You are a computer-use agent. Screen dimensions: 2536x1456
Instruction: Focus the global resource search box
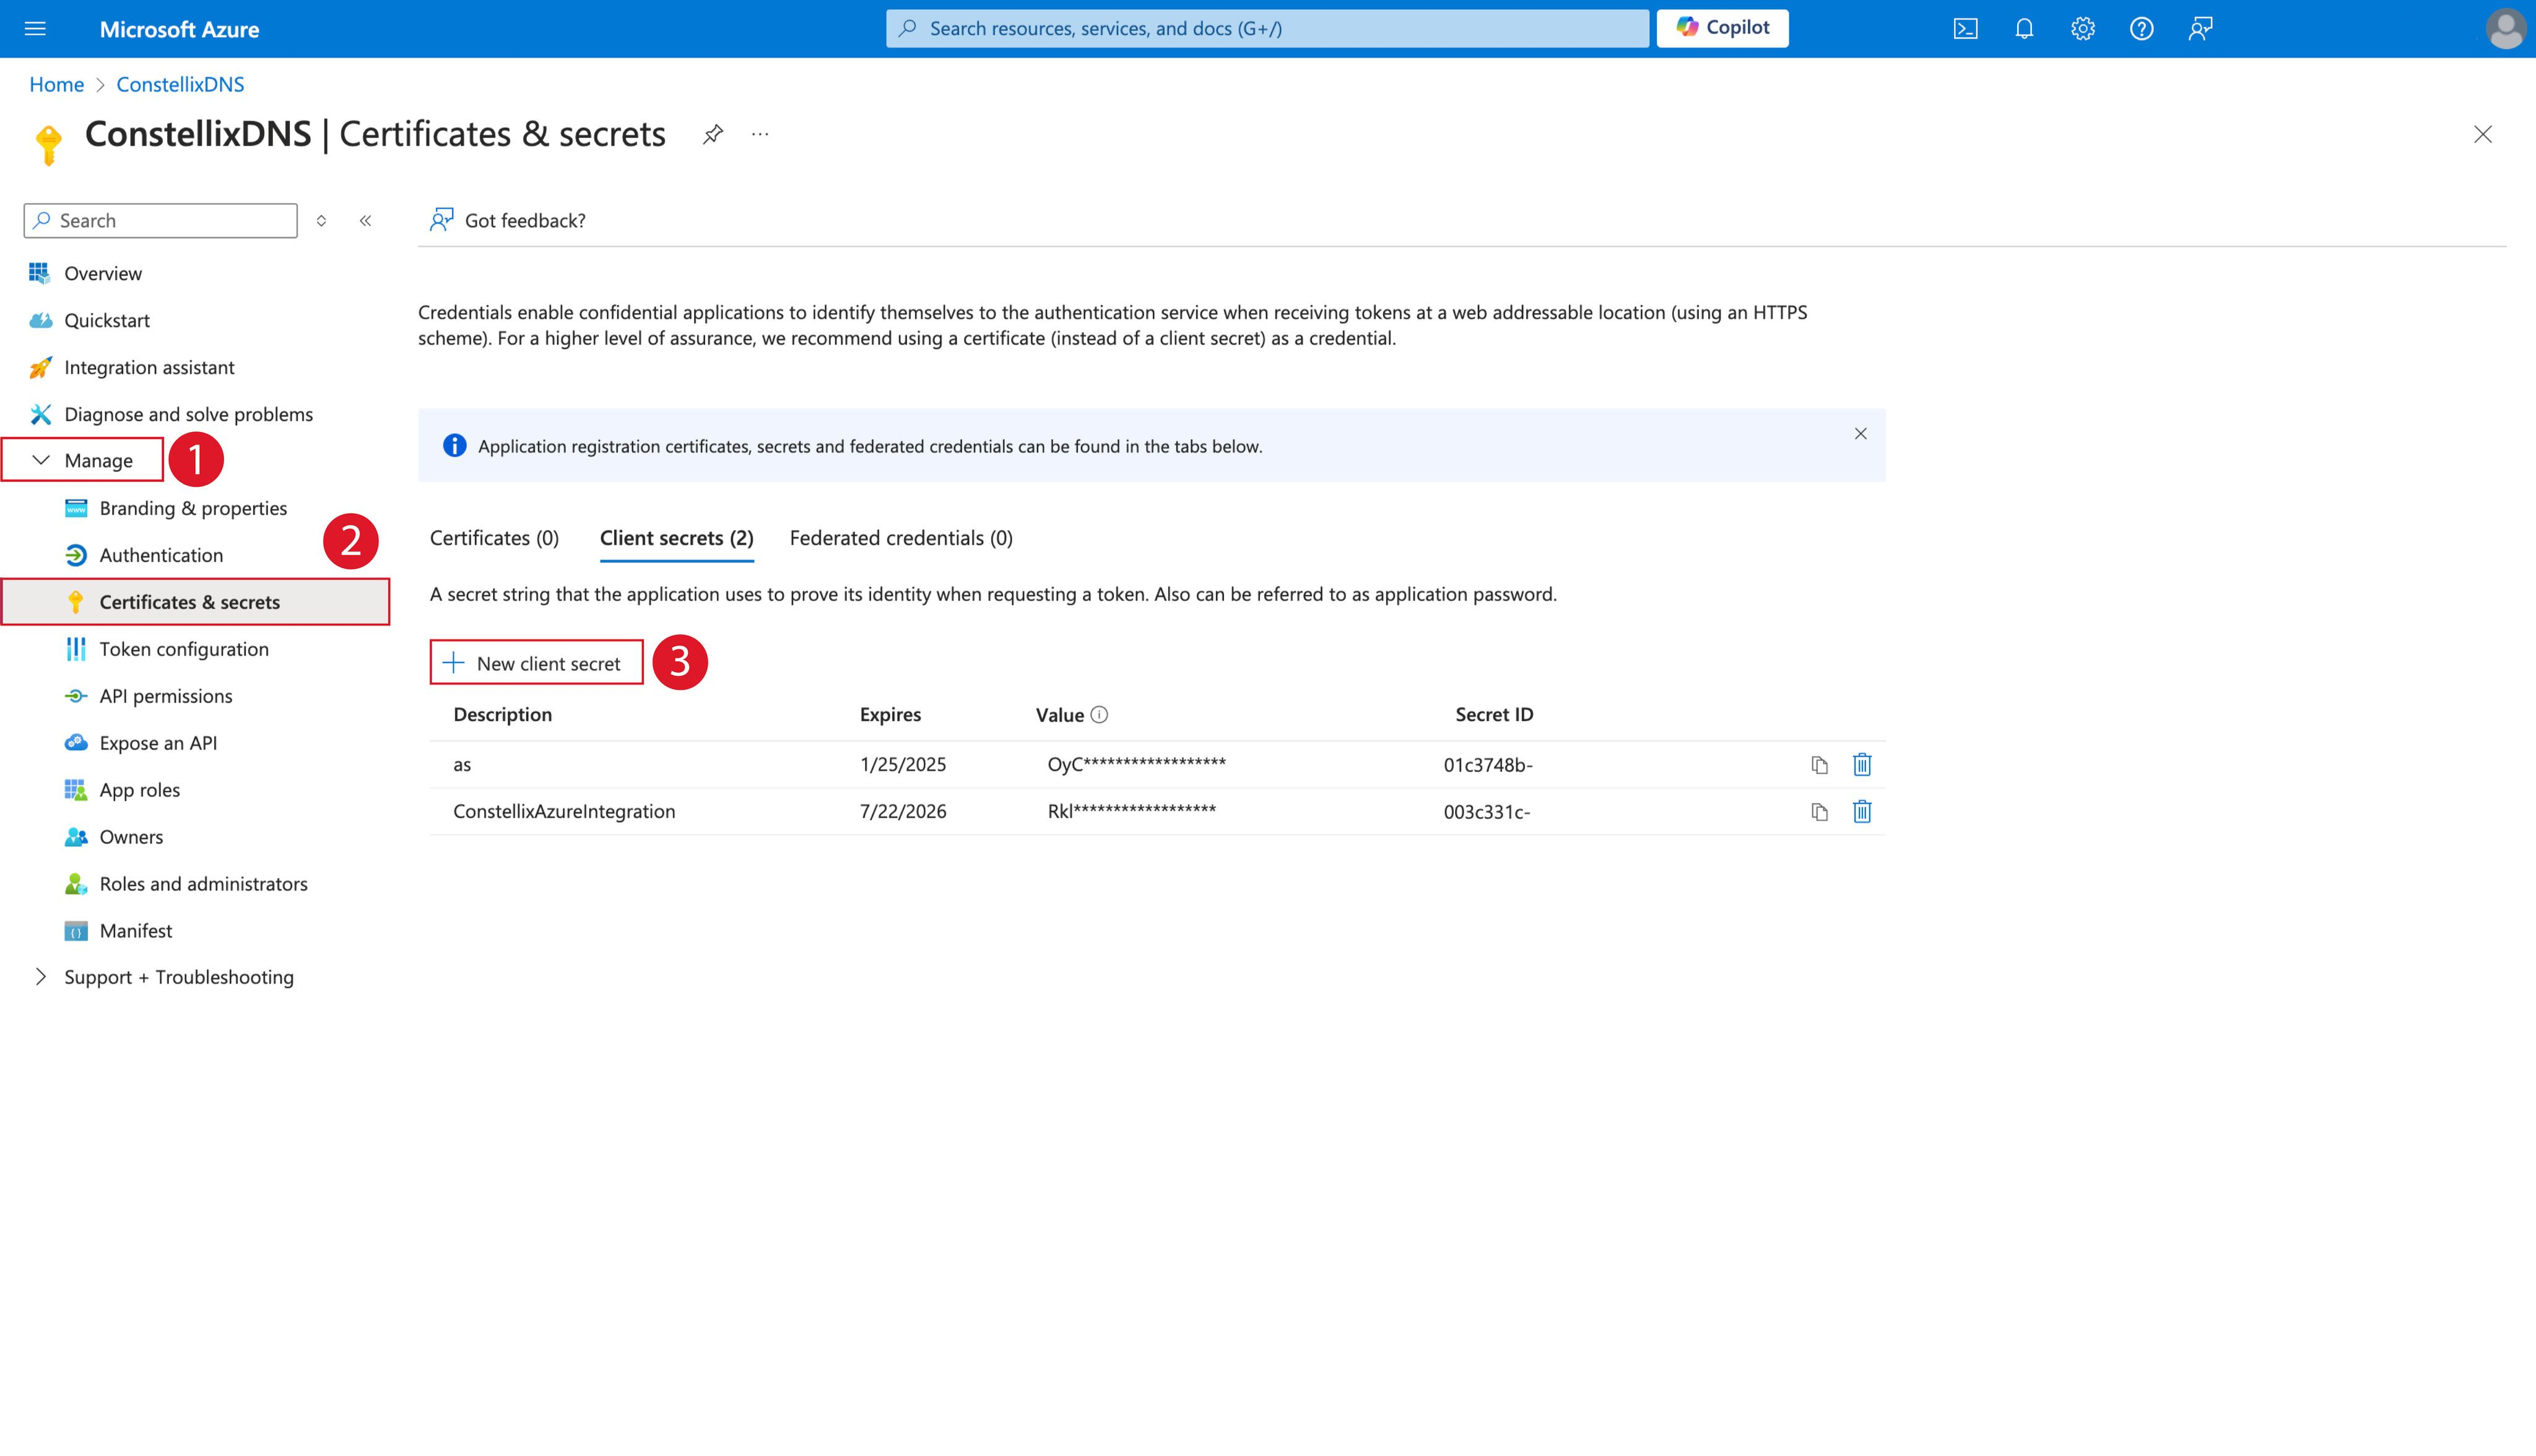tap(1267, 28)
